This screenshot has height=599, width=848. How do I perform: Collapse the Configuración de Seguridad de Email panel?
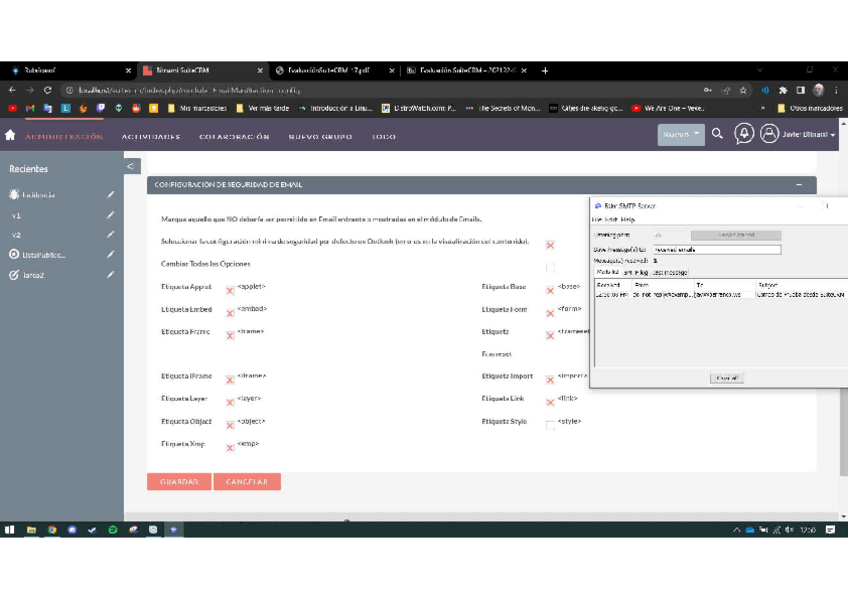coord(798,185)
